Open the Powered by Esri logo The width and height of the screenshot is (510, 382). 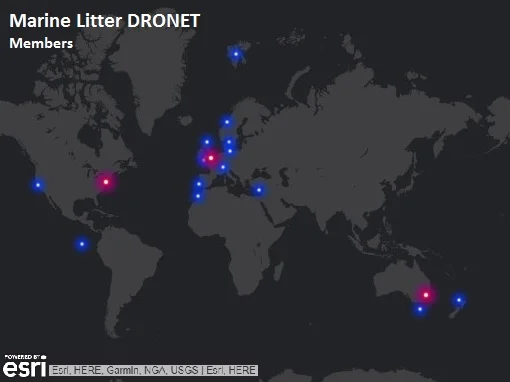pyautogui.click(x=25, y=366)
